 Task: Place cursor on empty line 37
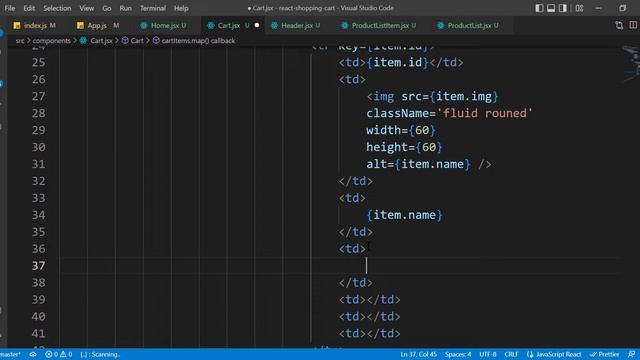(339, 266)
